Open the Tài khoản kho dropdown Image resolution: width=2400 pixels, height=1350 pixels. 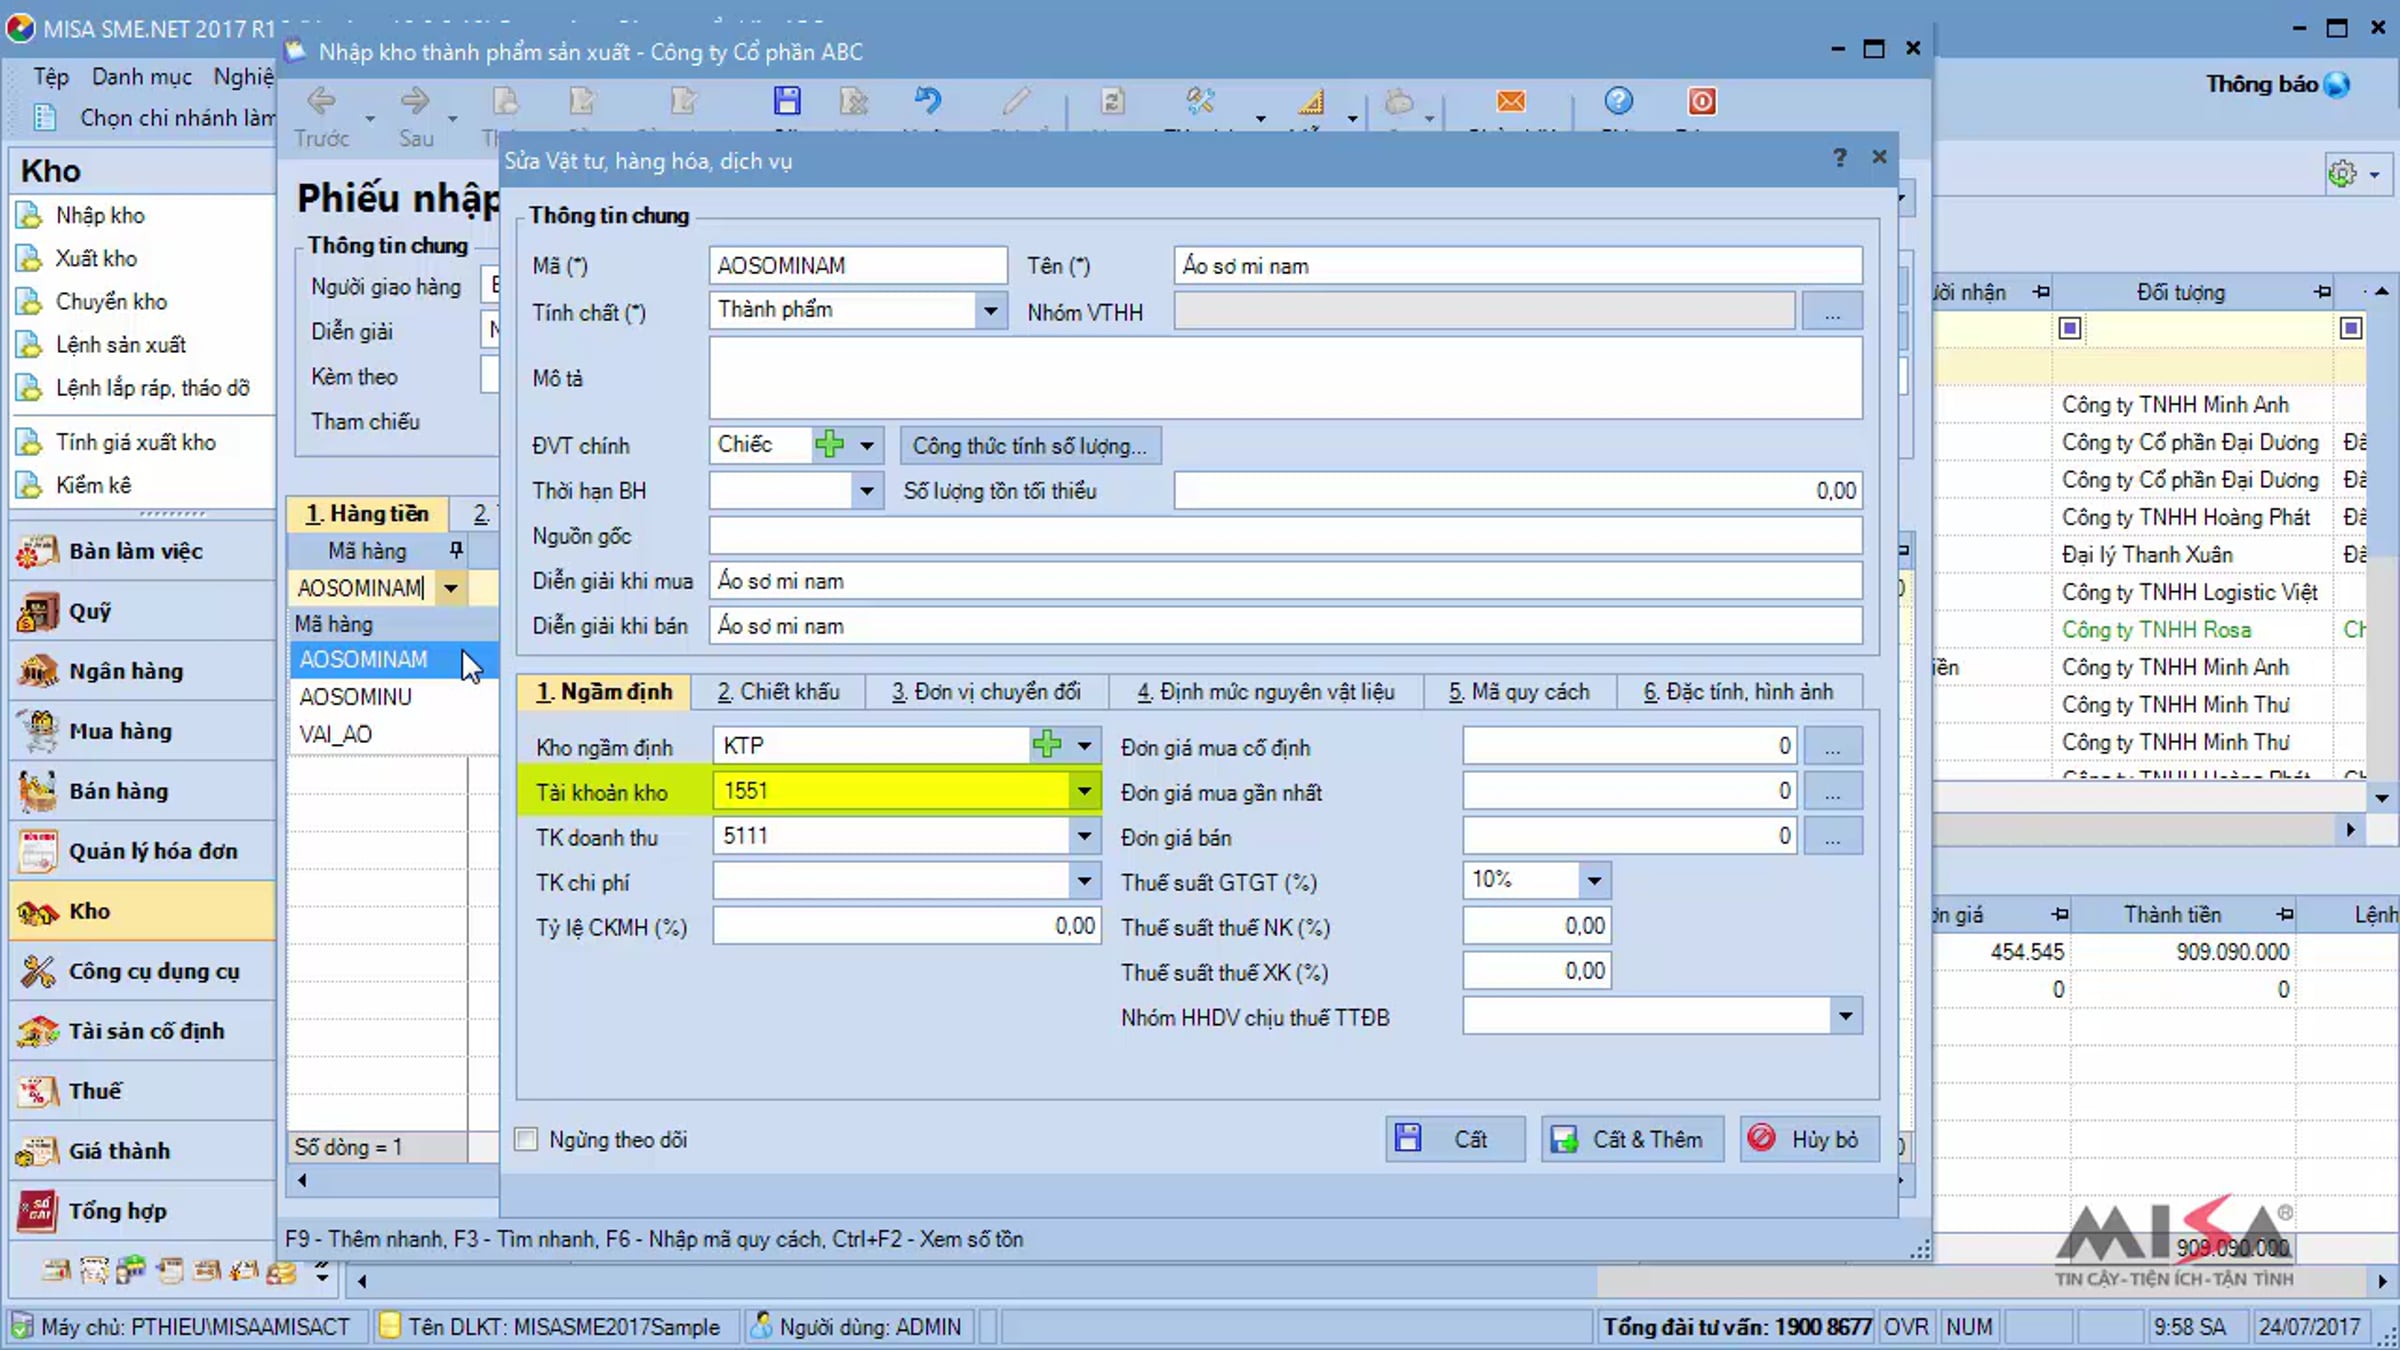pos(1084,791)
